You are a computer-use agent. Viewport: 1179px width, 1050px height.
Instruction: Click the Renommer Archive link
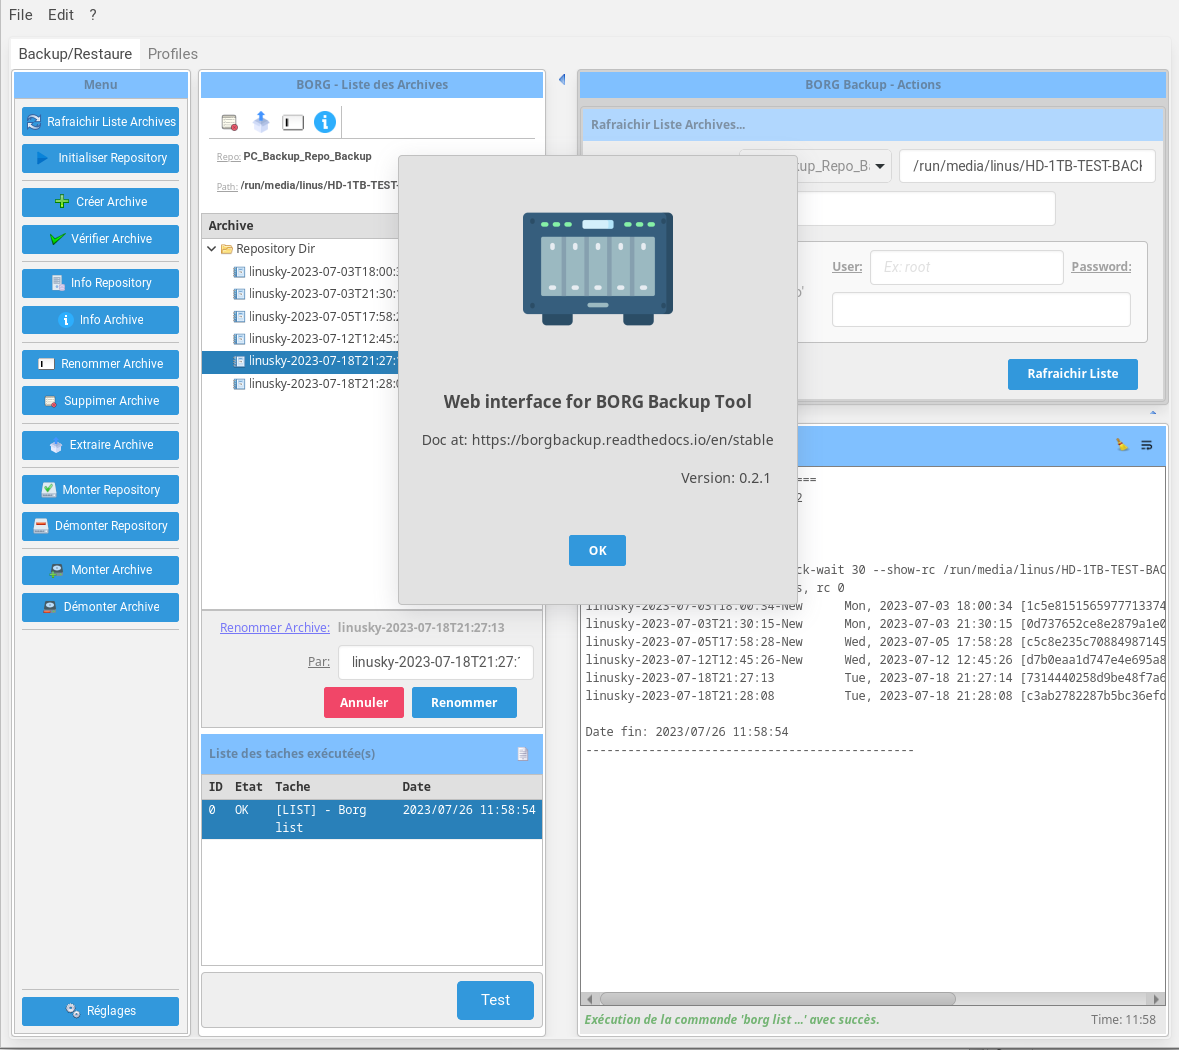[274, 627]
